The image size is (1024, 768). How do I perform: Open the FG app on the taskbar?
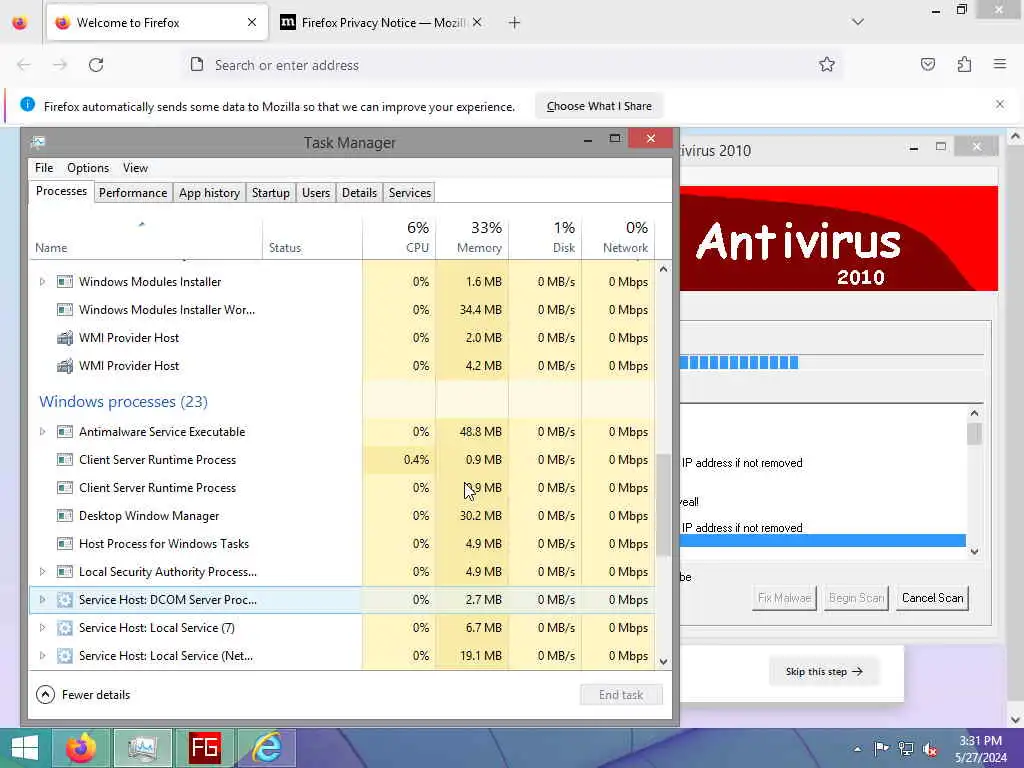click(x=204, y=748)
